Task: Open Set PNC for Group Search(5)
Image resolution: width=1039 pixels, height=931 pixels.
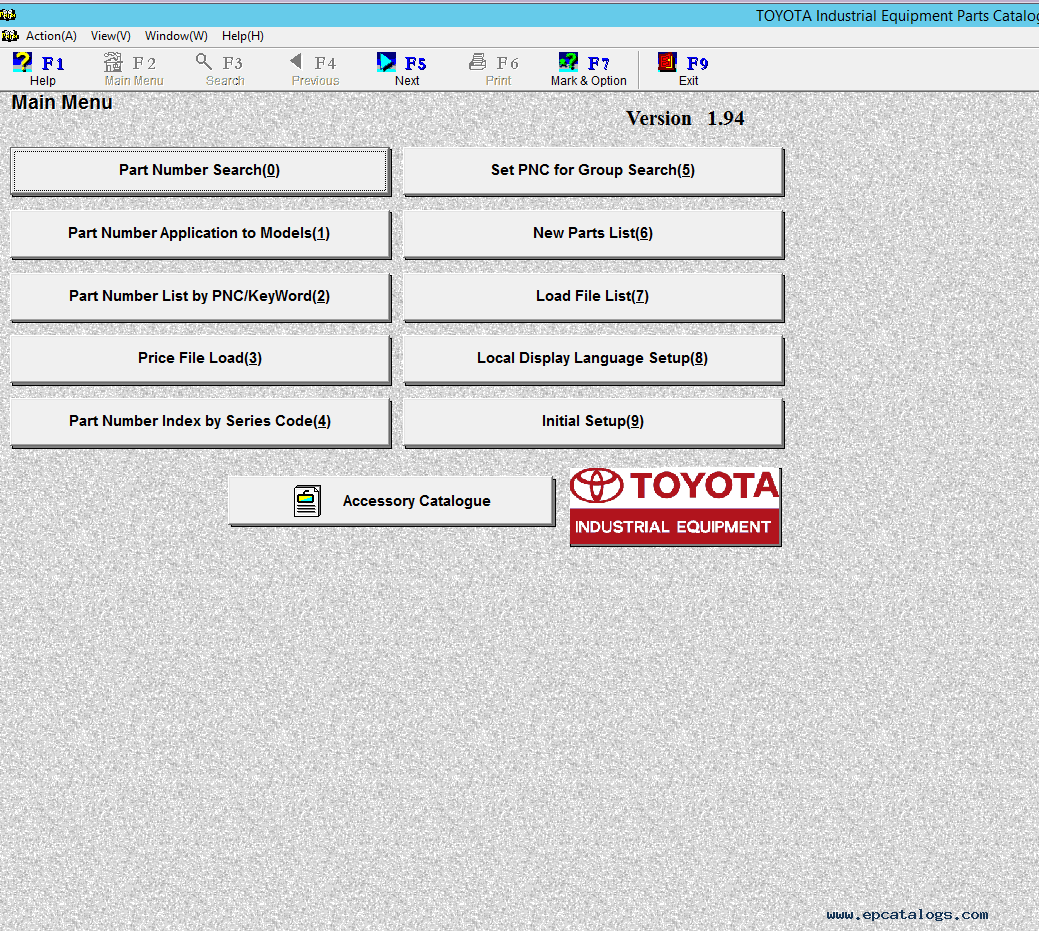Action: point(593,170)
